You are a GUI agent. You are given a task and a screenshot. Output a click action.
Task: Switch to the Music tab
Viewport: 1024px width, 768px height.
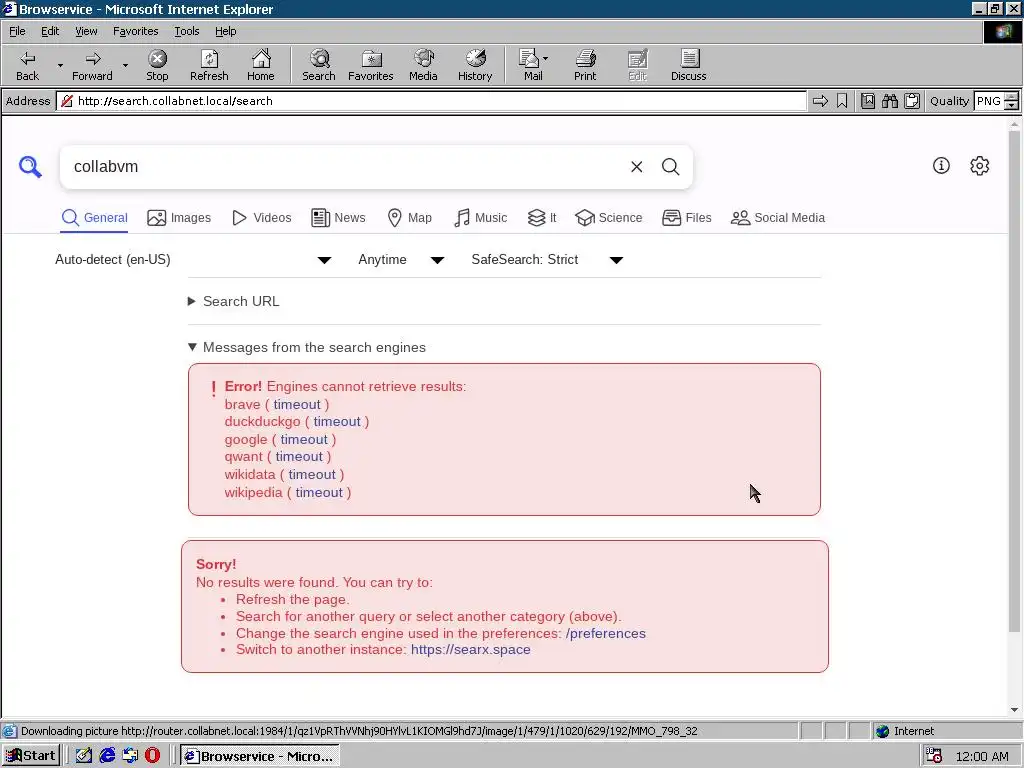[480, 217]
